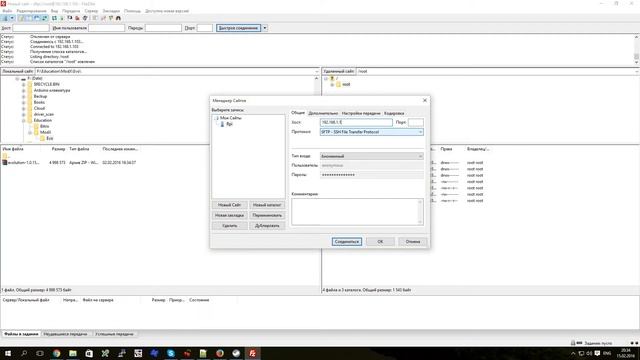Click the quickconnect username input field
The height and width of the screenshot is (360, 640).
[107, 28]
